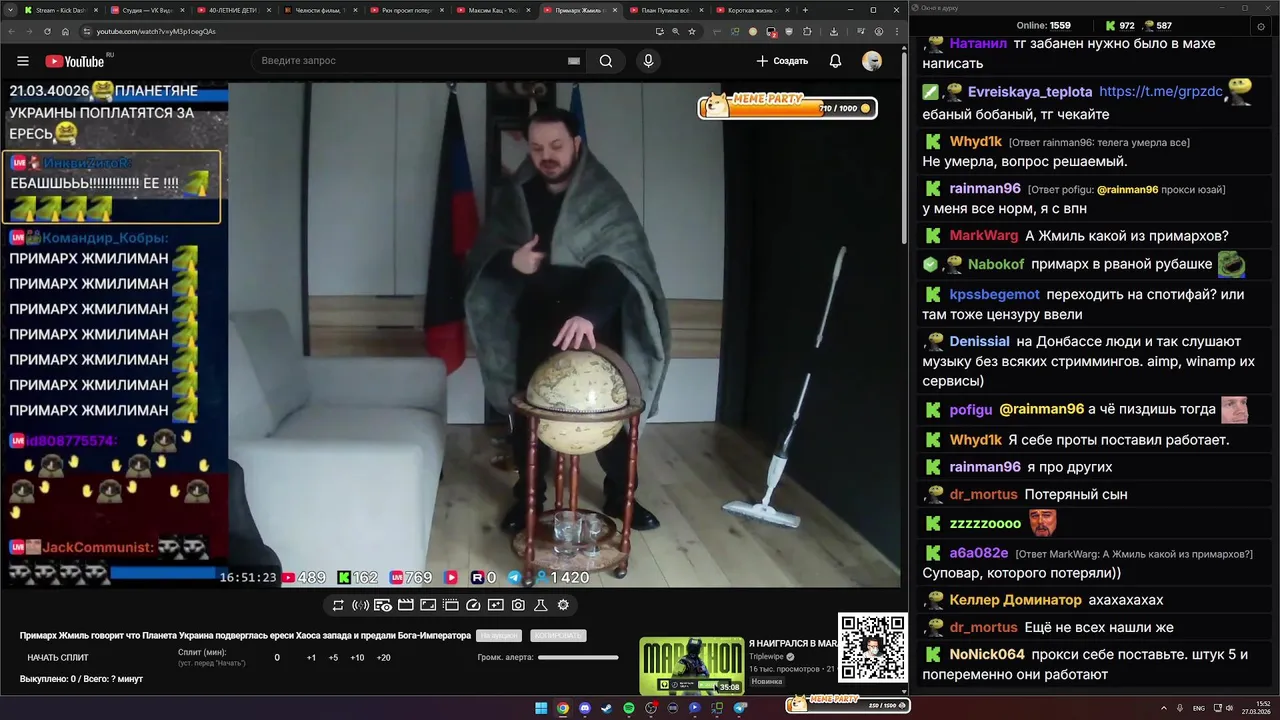Click the speedometer icon below the video
This screenshot has height=720, width=1280.
click(474, 605)
